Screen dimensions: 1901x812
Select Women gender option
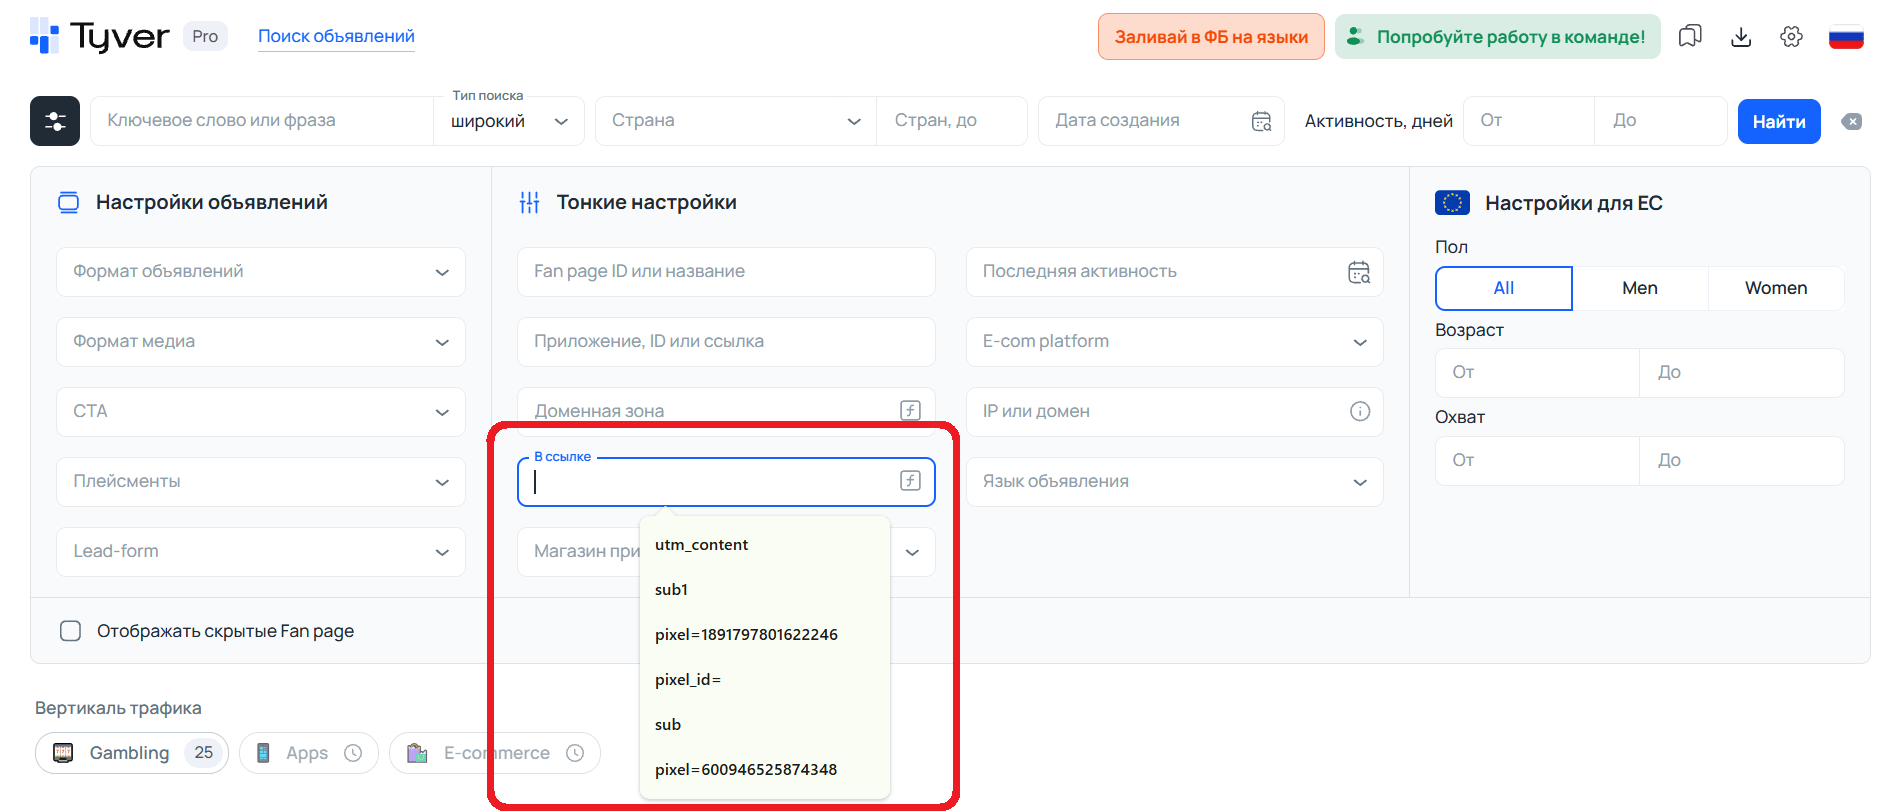(1776, 288)
